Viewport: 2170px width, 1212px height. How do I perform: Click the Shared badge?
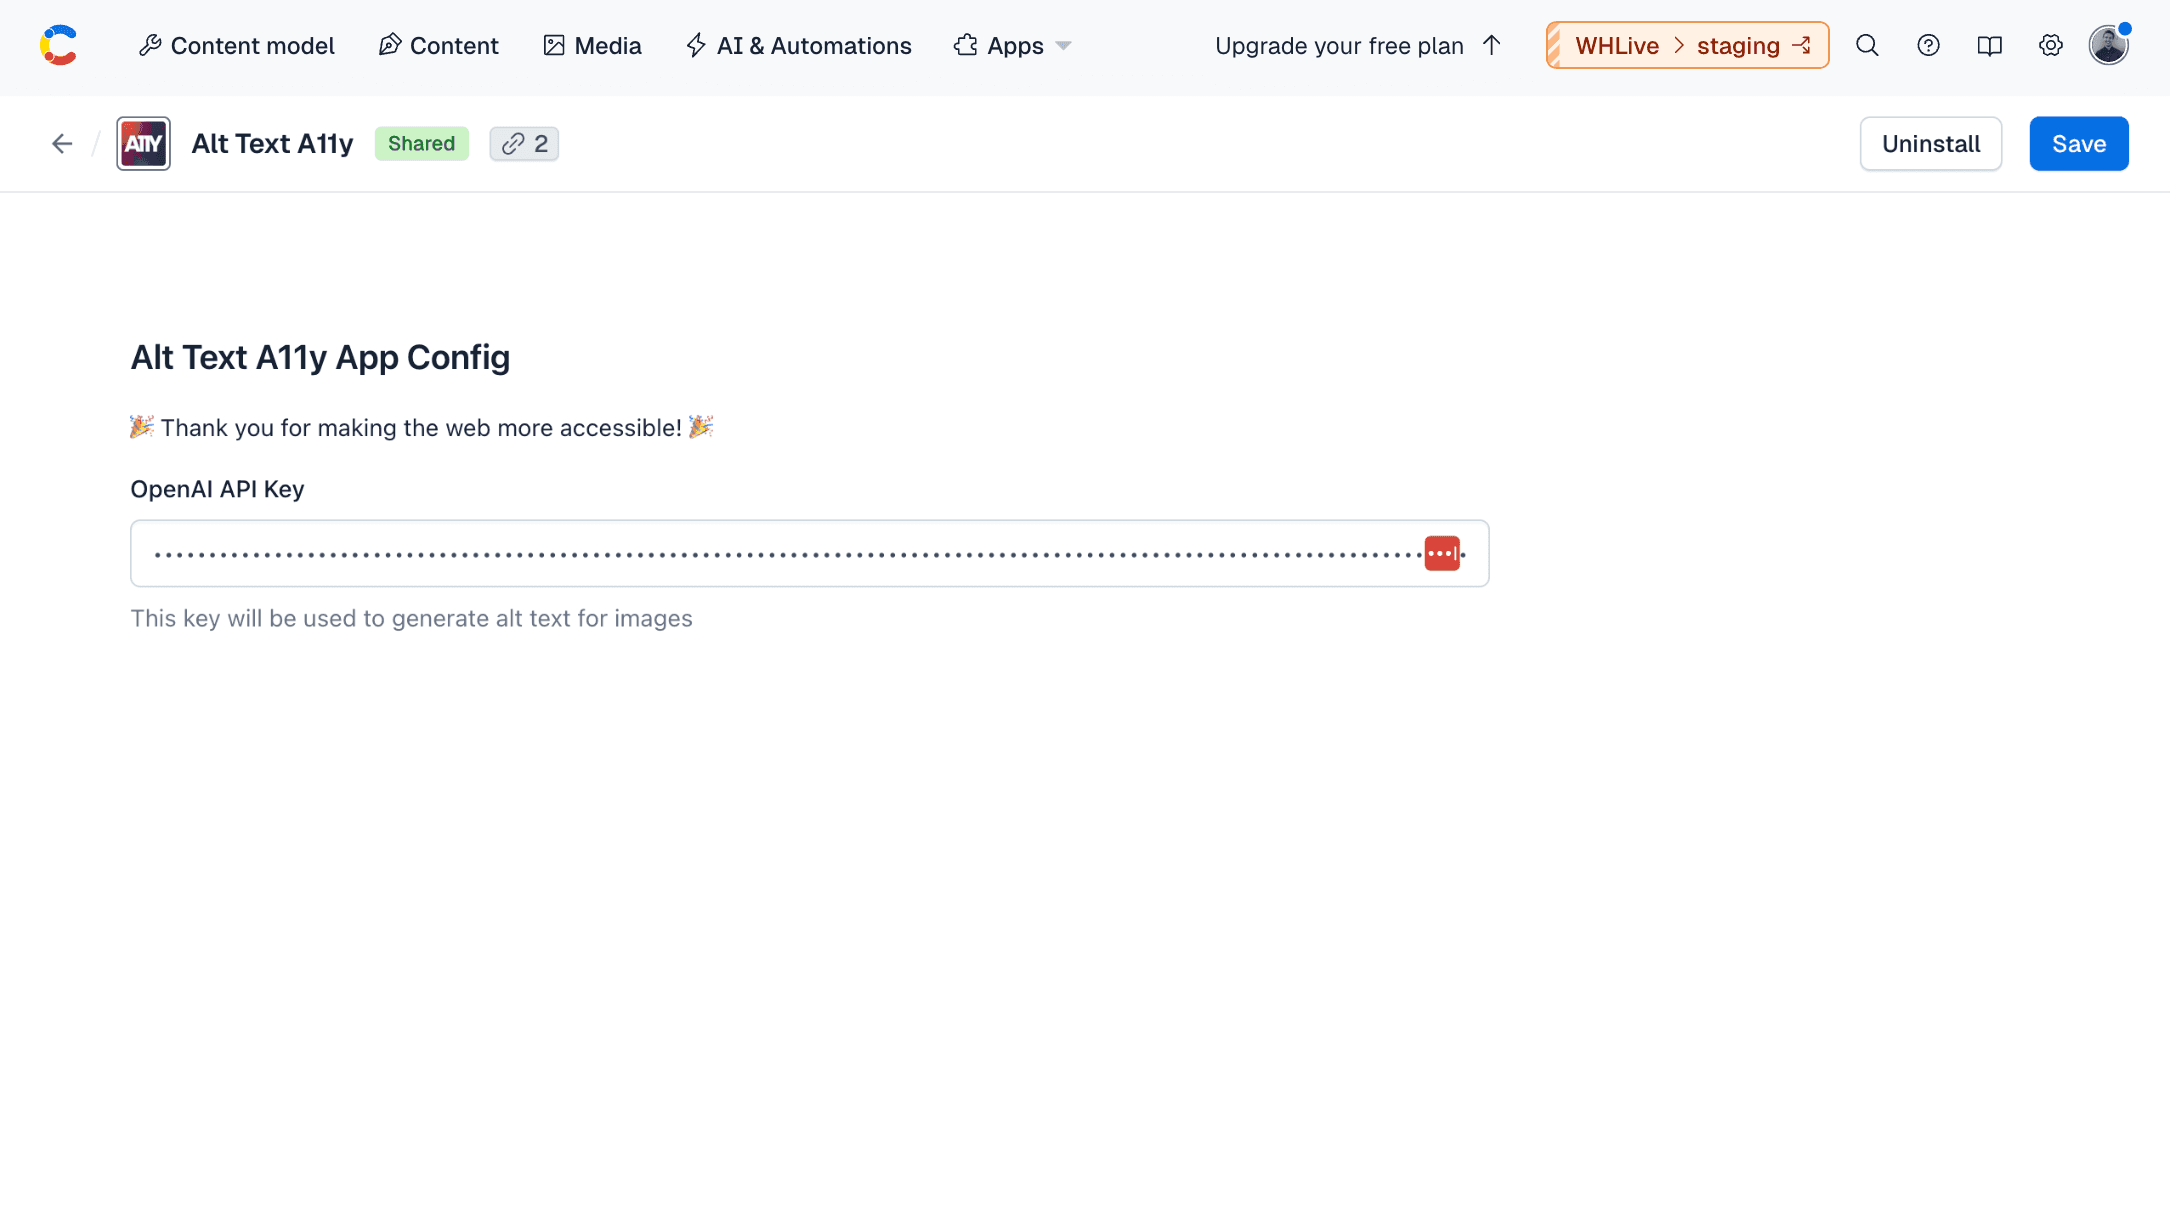pos(421,144)
